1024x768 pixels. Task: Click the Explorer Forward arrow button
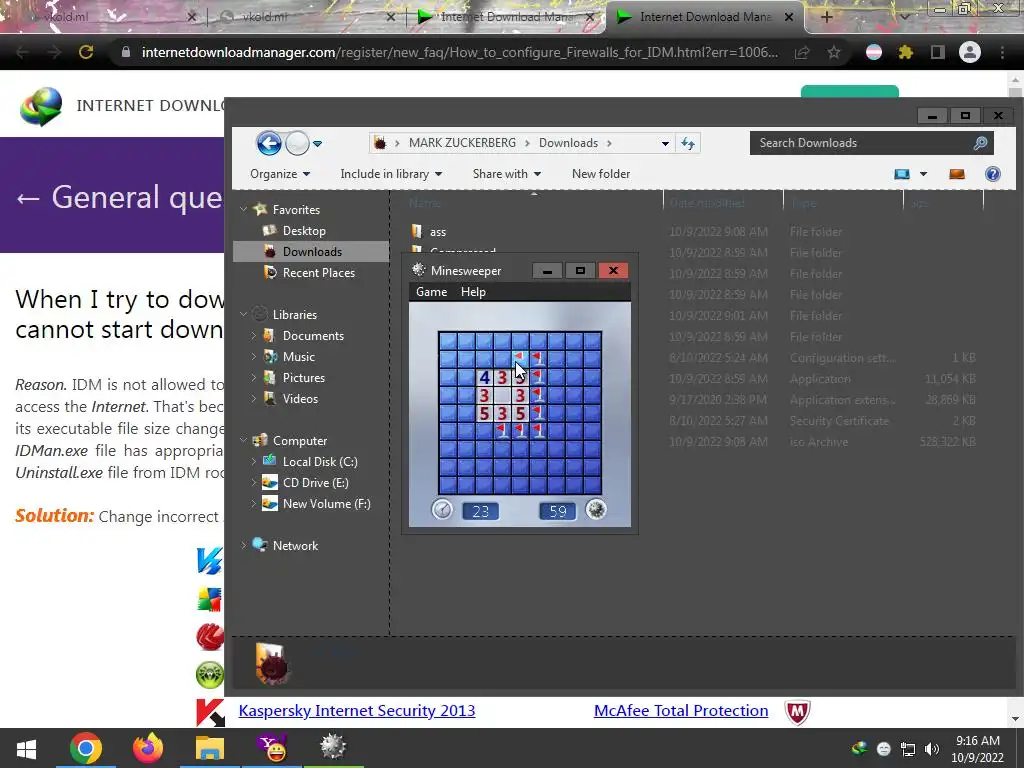point(297,143)
